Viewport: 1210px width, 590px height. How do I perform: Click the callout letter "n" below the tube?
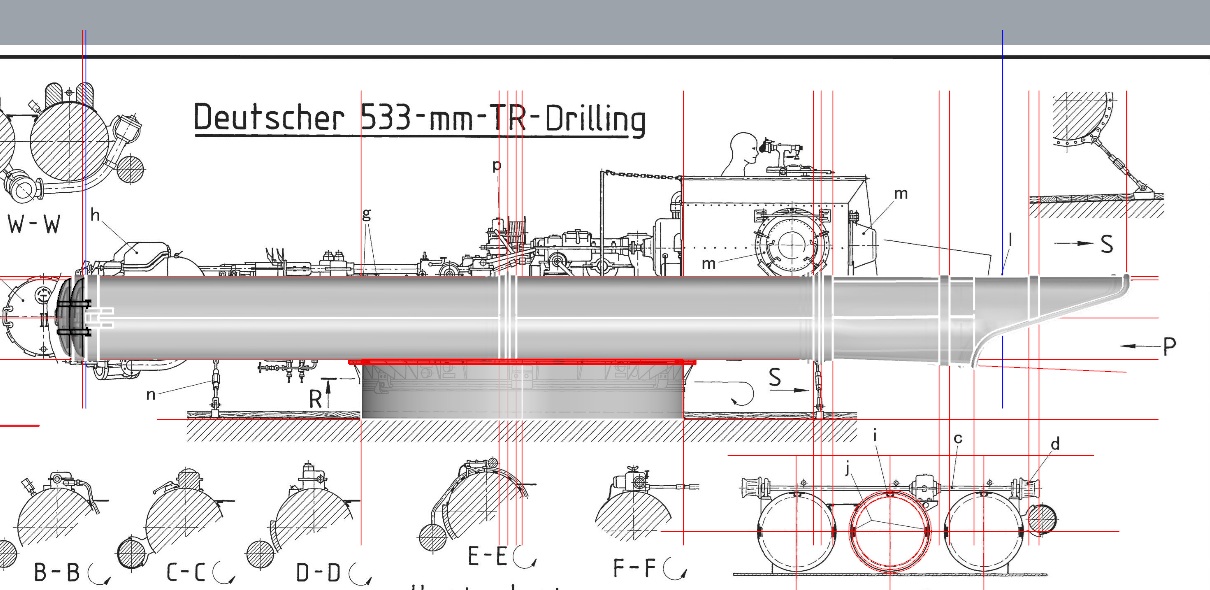(151, 394)
